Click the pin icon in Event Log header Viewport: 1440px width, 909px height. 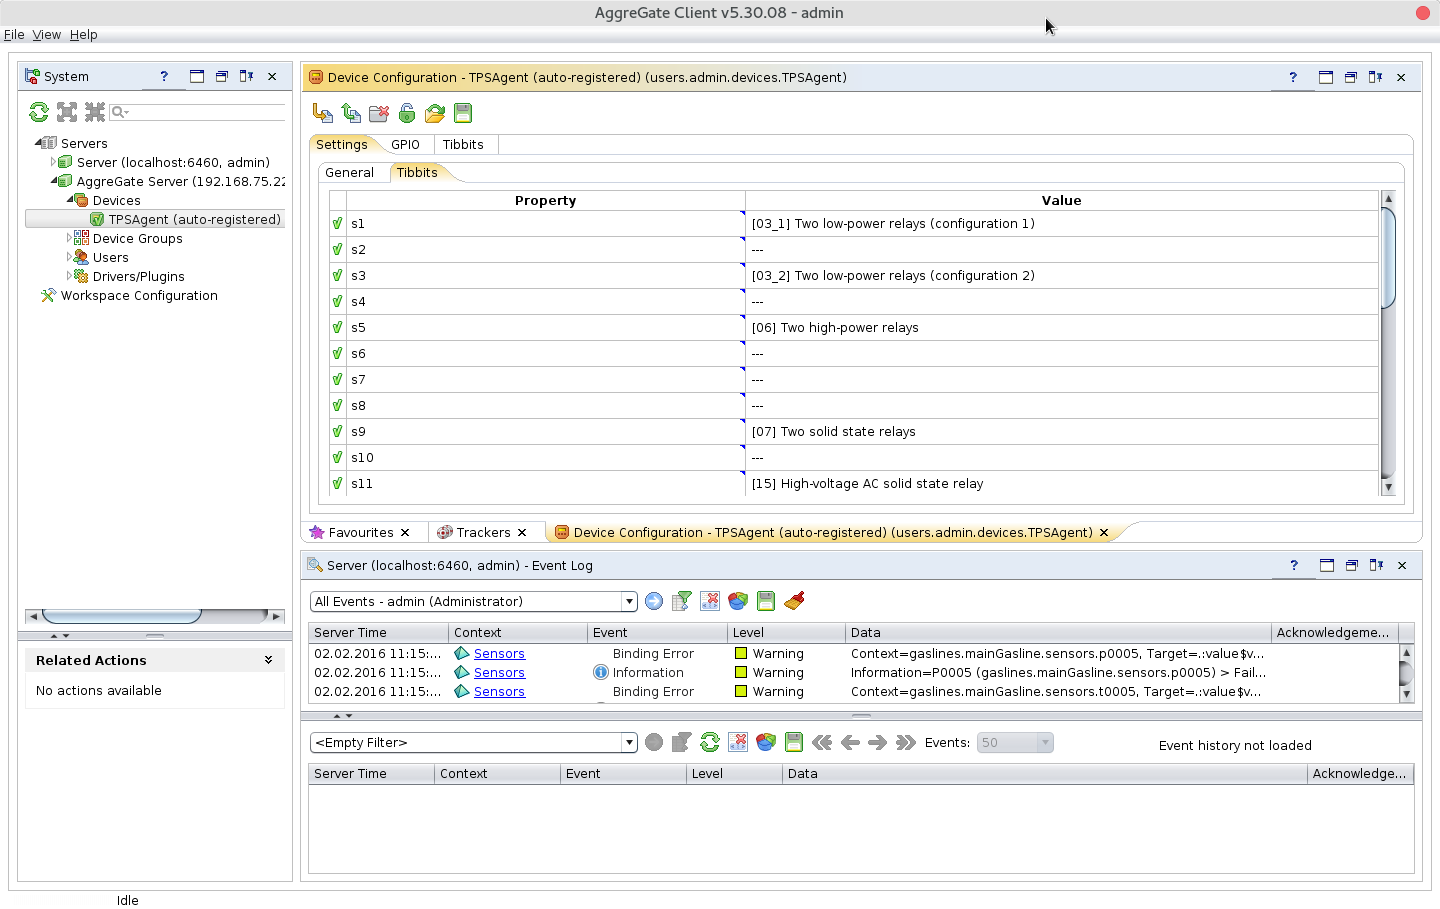pyautogui.click(x=1377, y=565)
